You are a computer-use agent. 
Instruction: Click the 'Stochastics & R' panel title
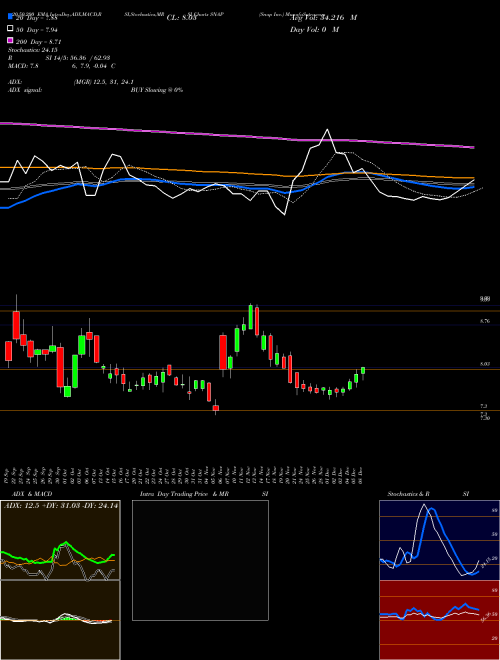coord(408,494)
